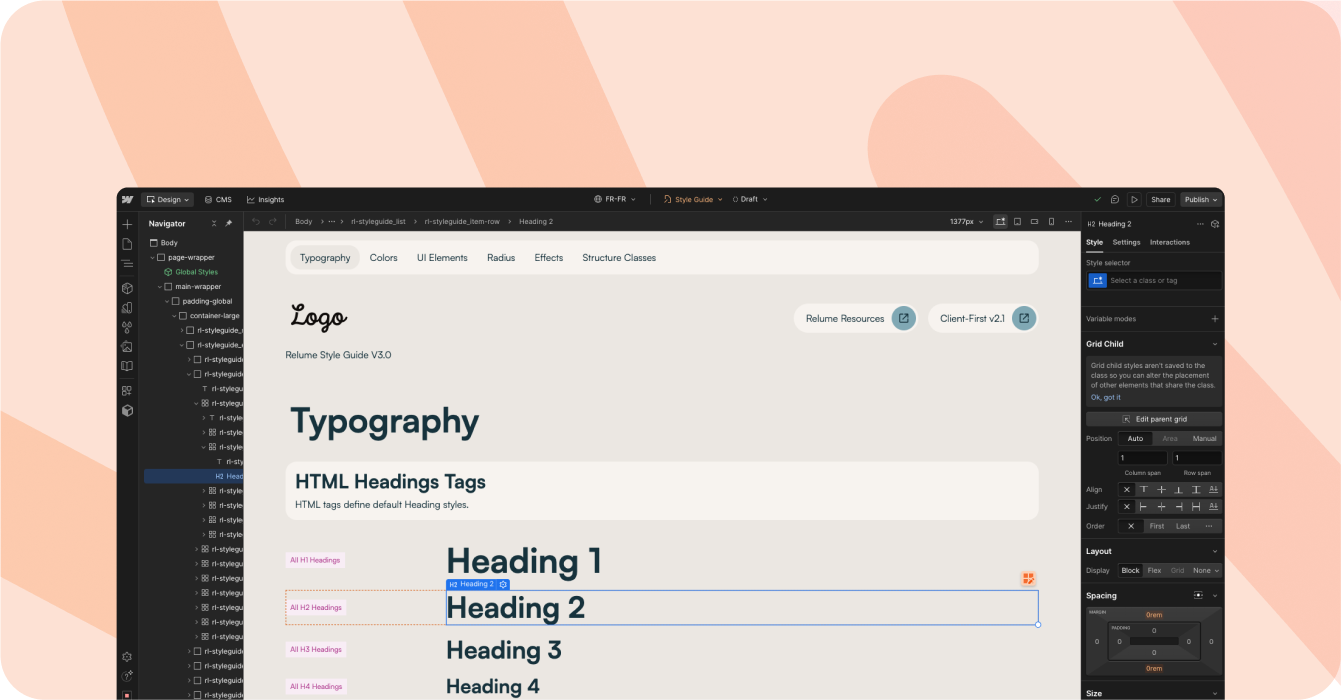This screenshot has width=1341, height=700.
Task: Open more breakpoint options ellipsis
Action: coord(1069,222)
